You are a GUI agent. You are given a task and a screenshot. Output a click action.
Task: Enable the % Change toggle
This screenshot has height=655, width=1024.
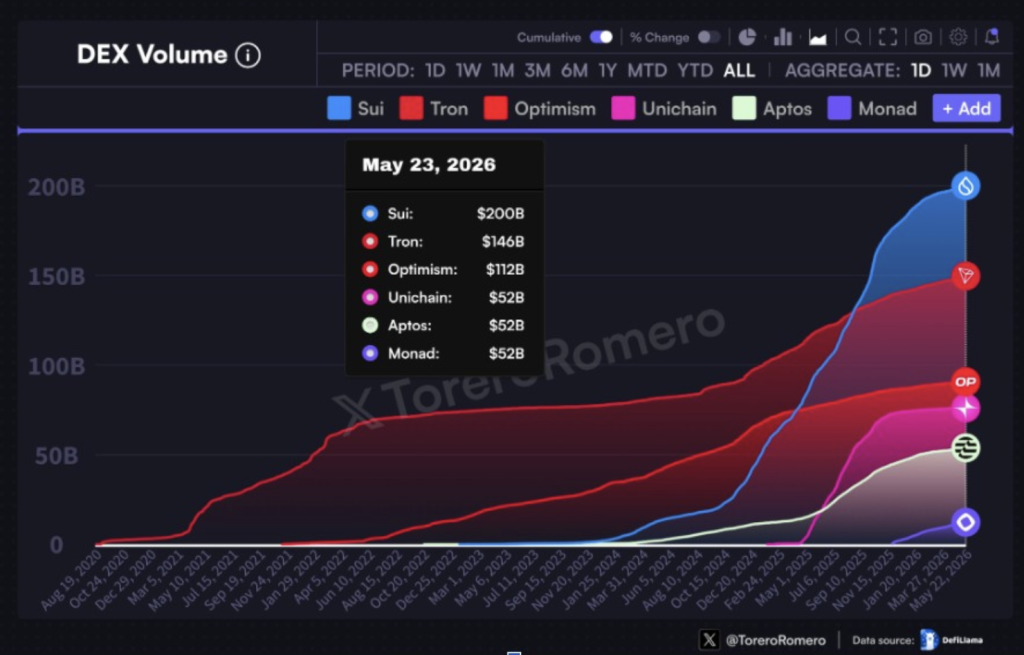pyautogui.click(x=709, y=37)
